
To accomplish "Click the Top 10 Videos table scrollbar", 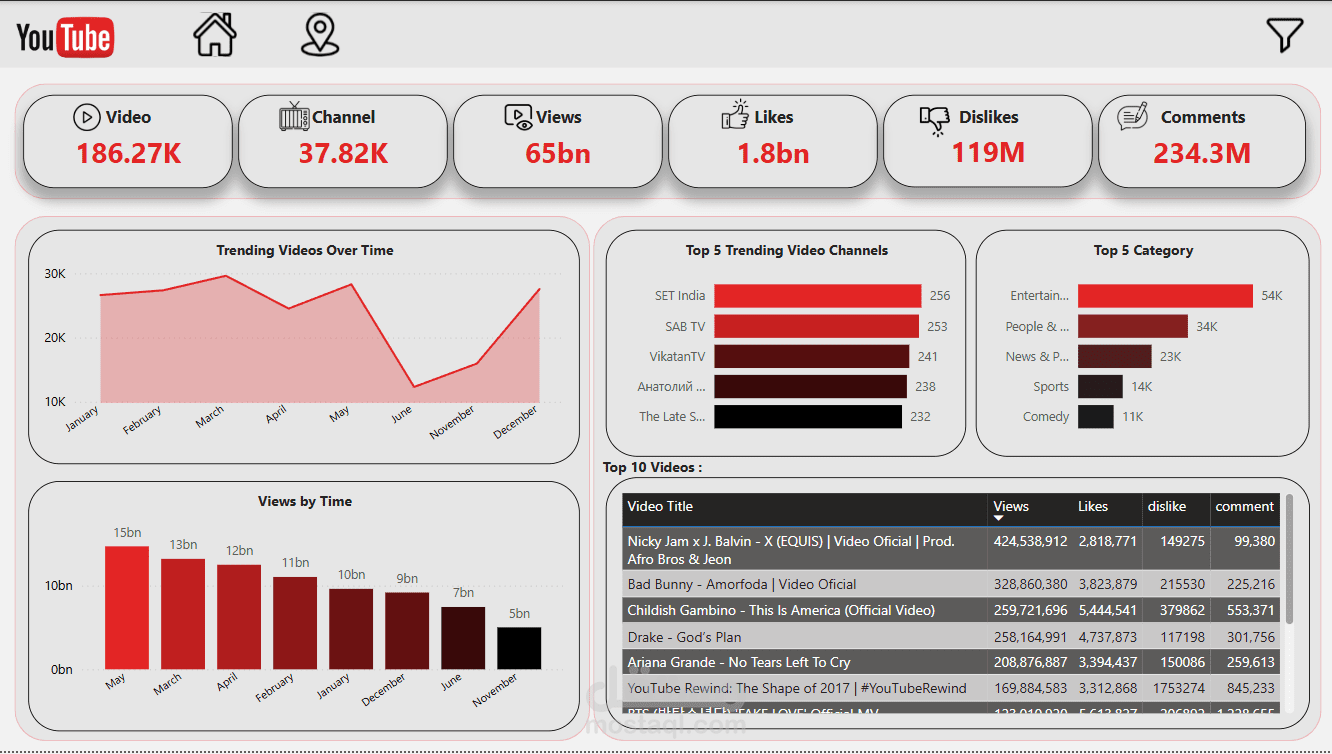I will click(x=1289, y=557).
